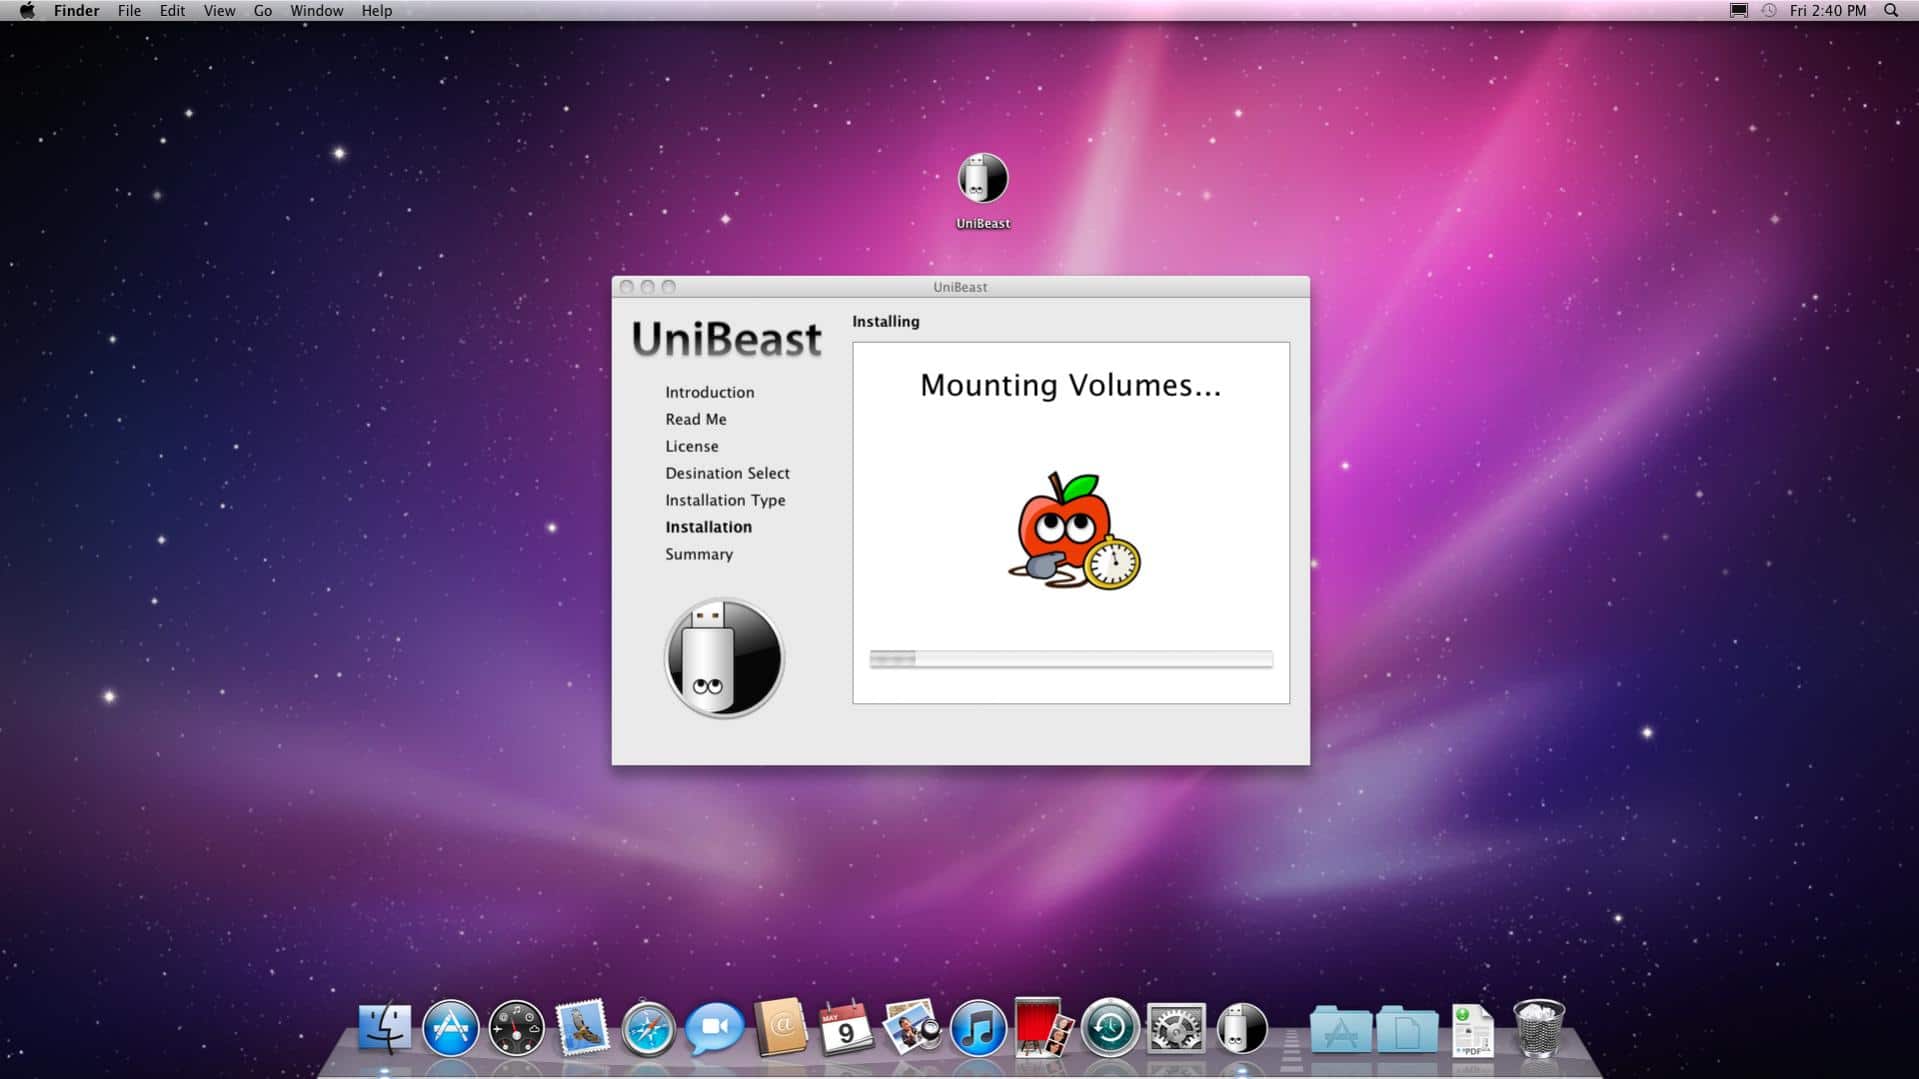Click the display menu bar icon

tap(1738, 10)
